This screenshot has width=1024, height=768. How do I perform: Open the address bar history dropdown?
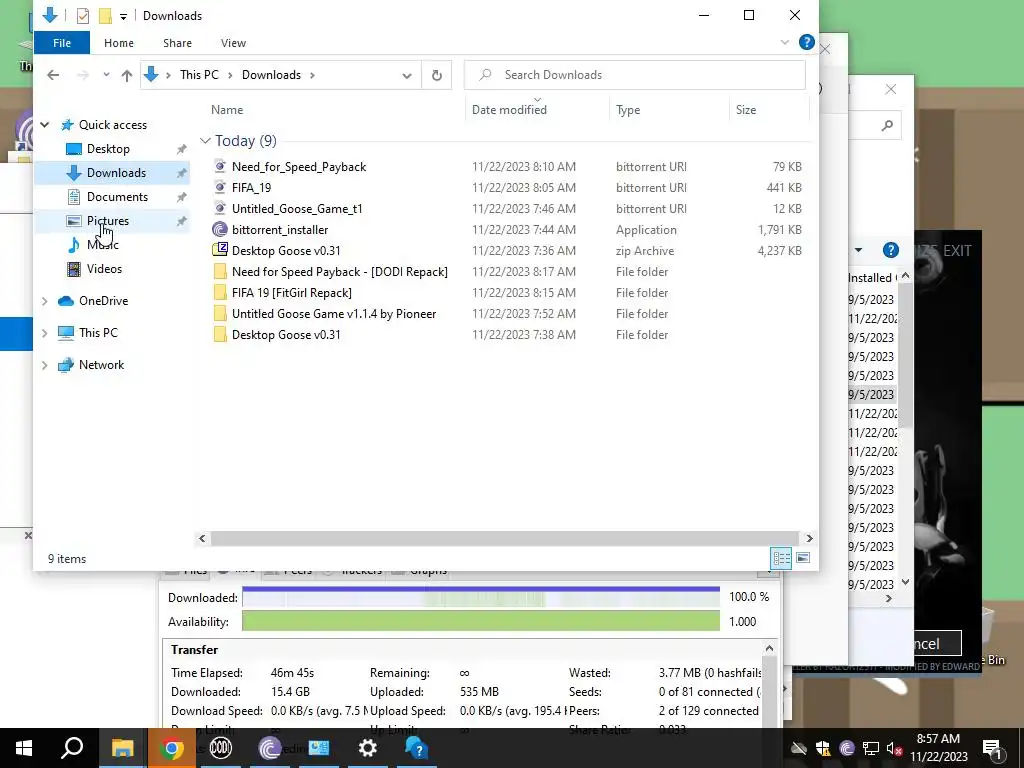[x=407, y=76]
